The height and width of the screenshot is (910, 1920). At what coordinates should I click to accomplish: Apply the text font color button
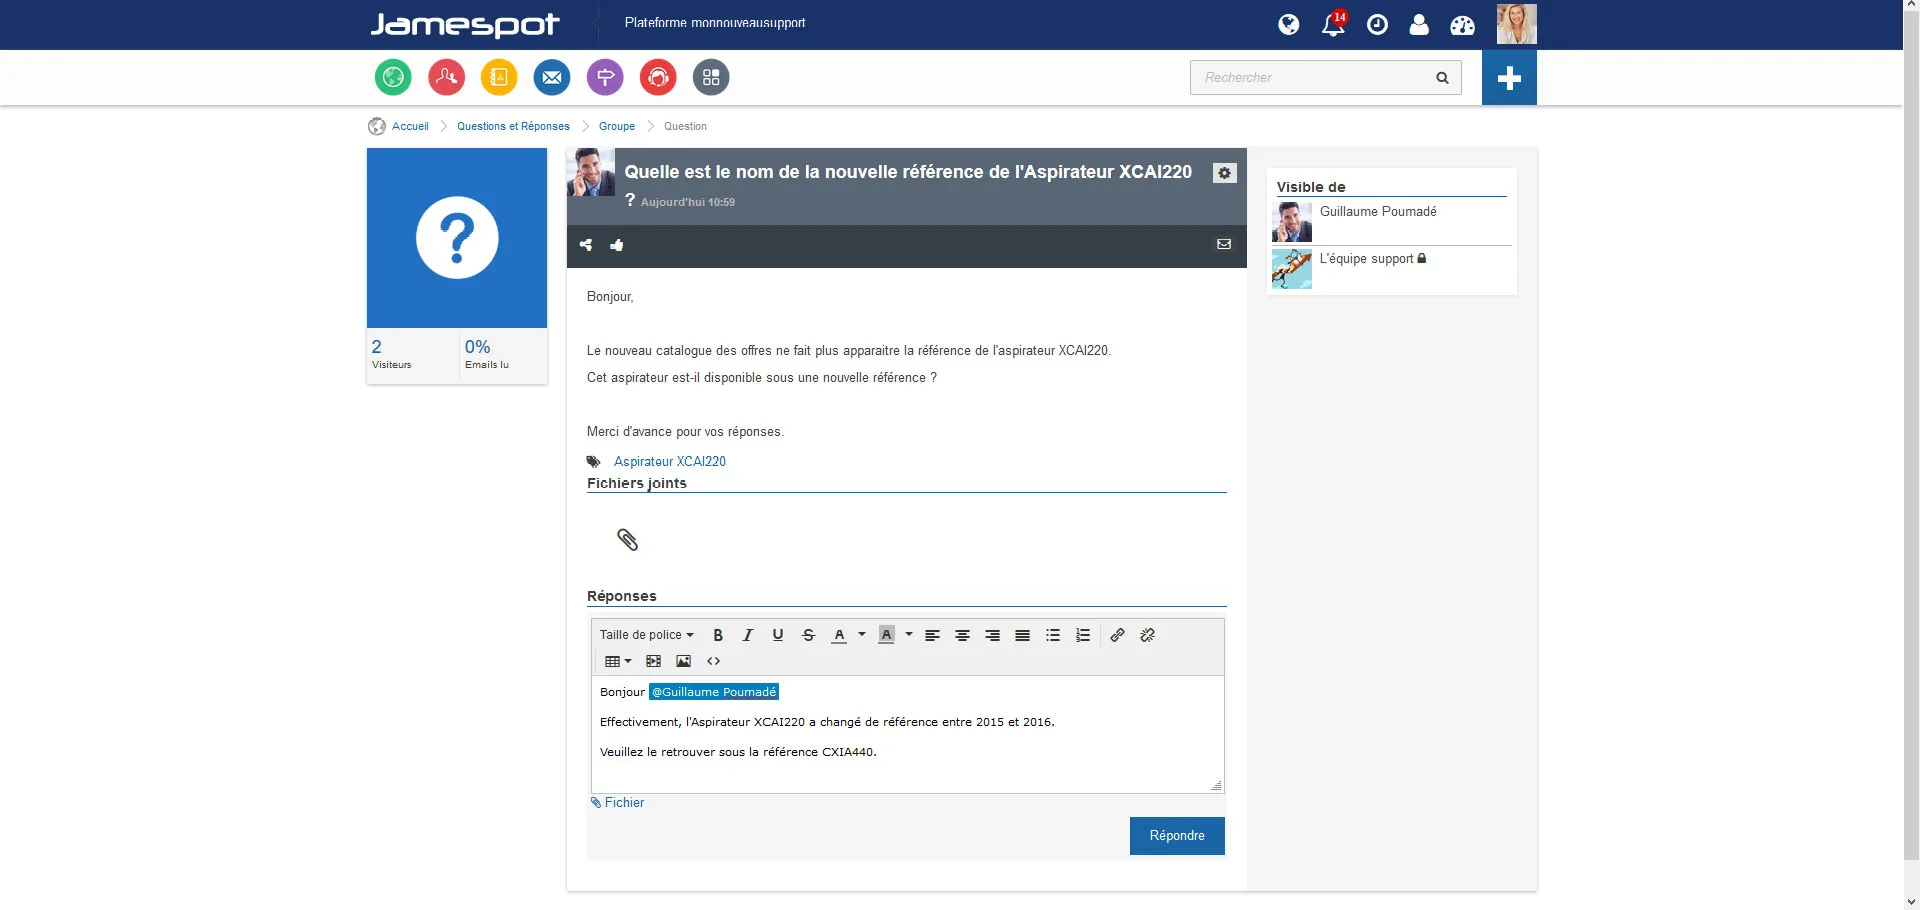(839, 635)
